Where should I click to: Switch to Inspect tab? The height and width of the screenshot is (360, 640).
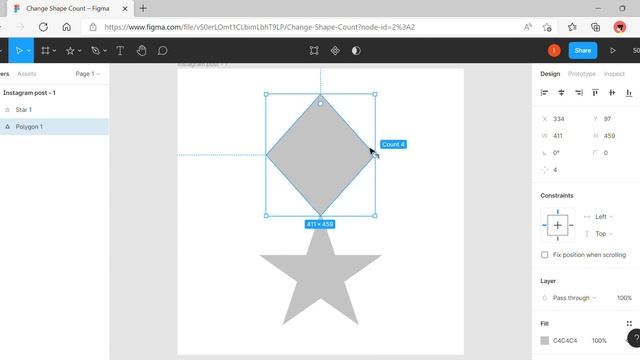tap(614, 74)
